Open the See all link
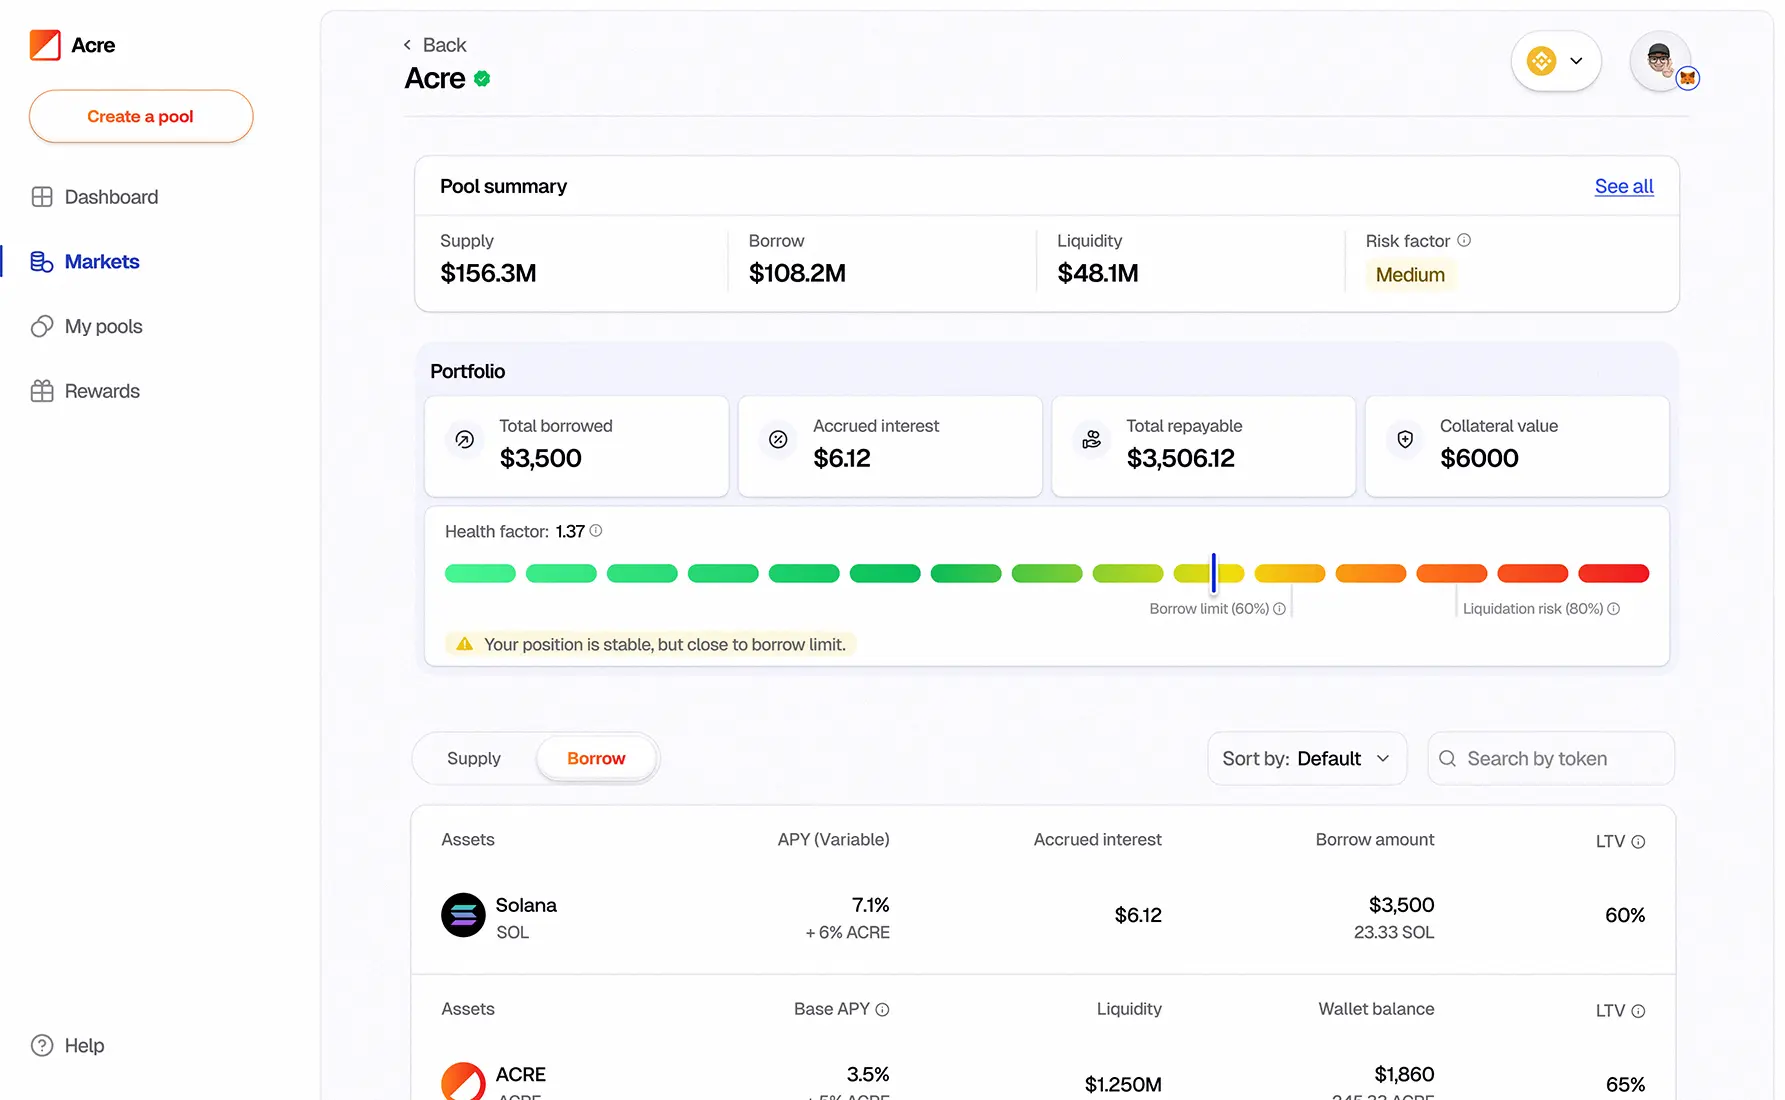The image size is (1785, 1100). click(1624, 186)
